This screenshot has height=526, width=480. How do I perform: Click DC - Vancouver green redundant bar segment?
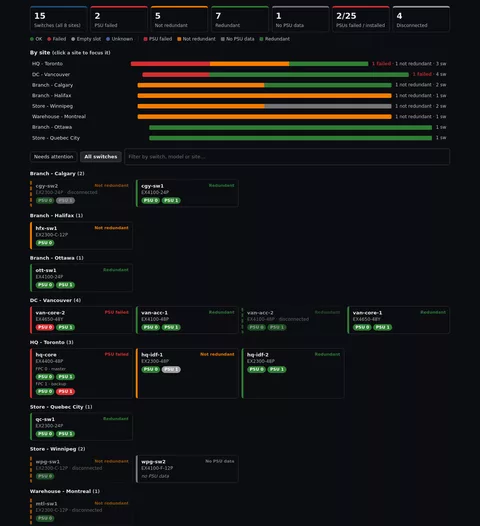pyautogui.click(x=309, y=74)
